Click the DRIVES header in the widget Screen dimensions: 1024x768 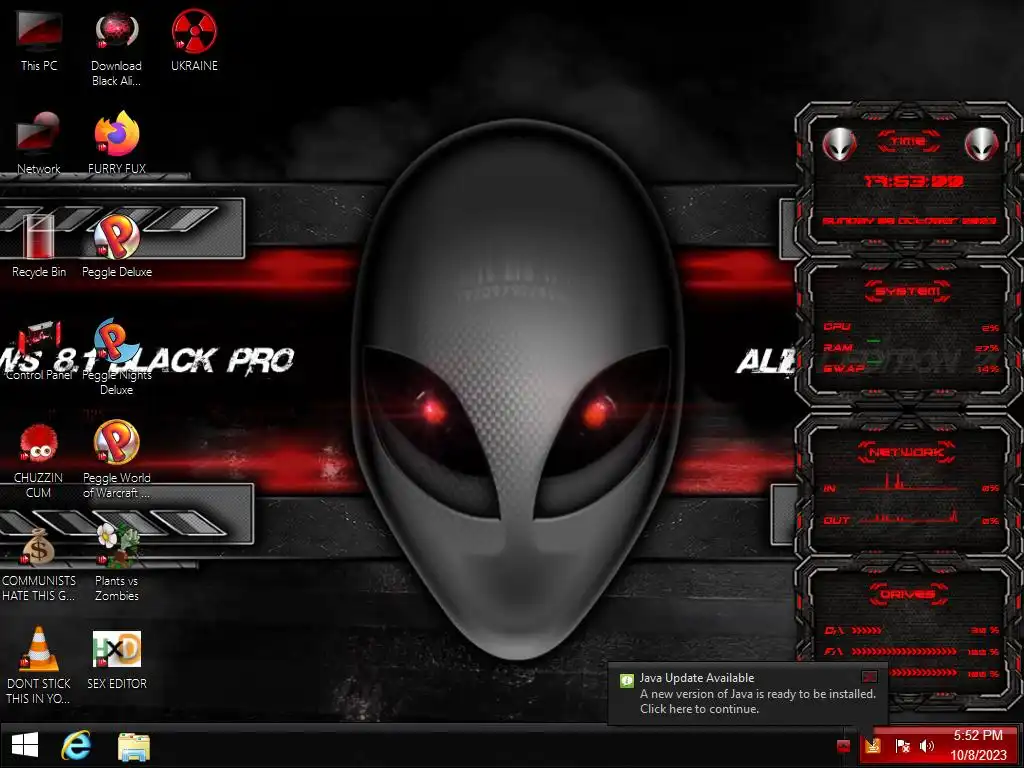[x=908, y=594]
